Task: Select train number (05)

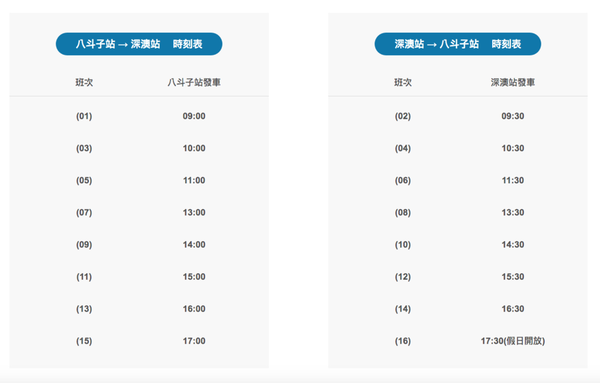Action: click(x=84, y=180)
